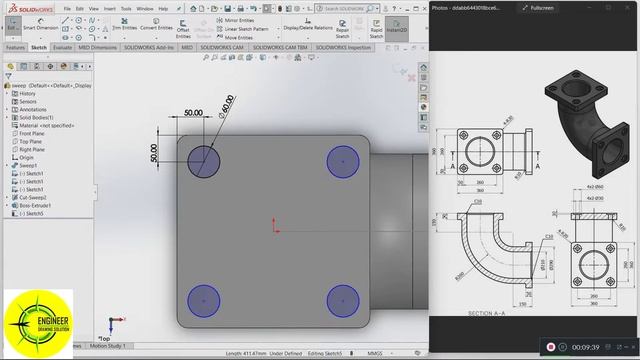
Task: Switch to the SOLIDWORKS Inspection tab
Action: click(343, 47)
